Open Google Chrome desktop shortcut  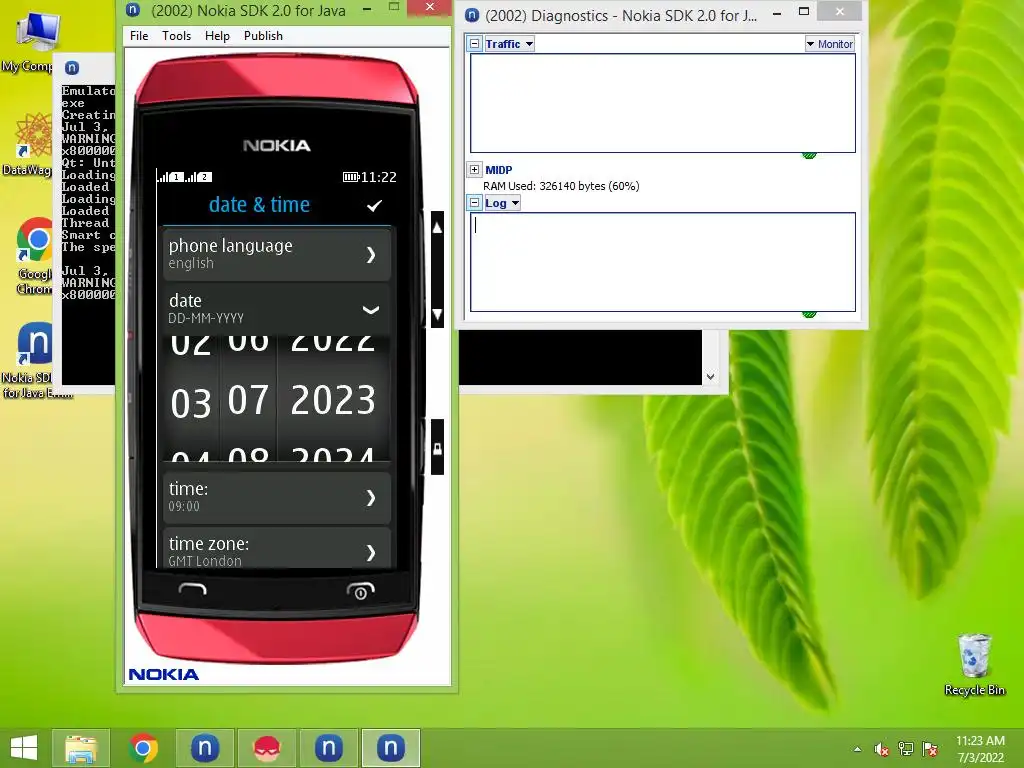(34, 256)
